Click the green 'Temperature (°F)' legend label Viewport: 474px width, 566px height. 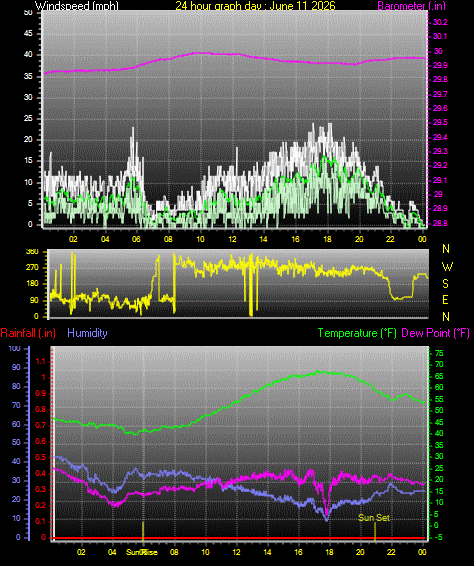pos(357,333)
